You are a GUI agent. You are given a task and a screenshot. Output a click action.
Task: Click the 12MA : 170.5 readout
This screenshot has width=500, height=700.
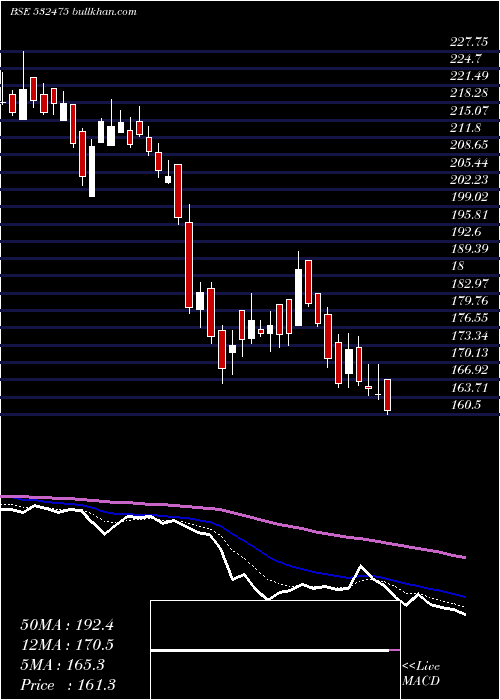coord(67,645)
